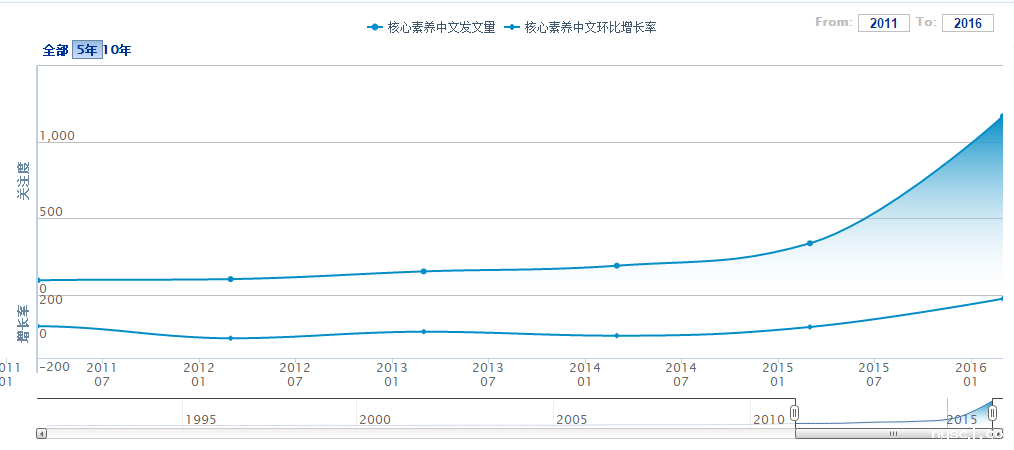Click the 2015 growth rate line marker

[810, 327]
